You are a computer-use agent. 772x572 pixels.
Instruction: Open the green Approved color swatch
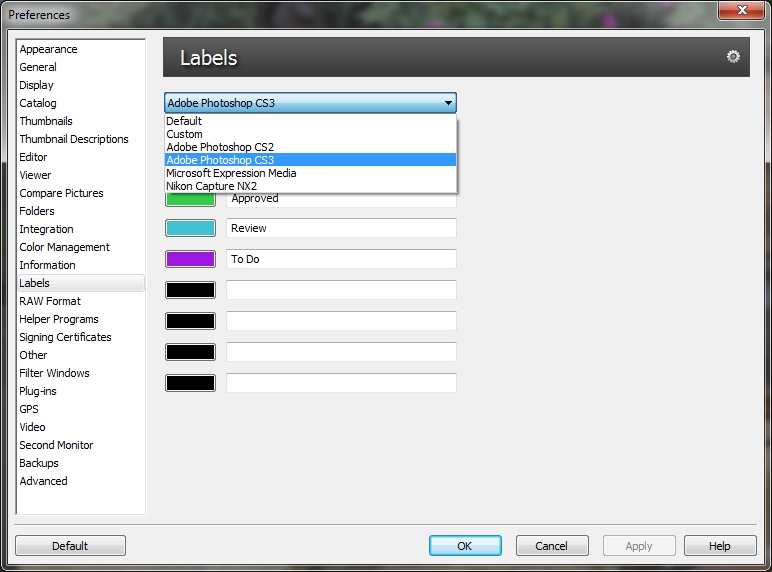coord(191,199)
